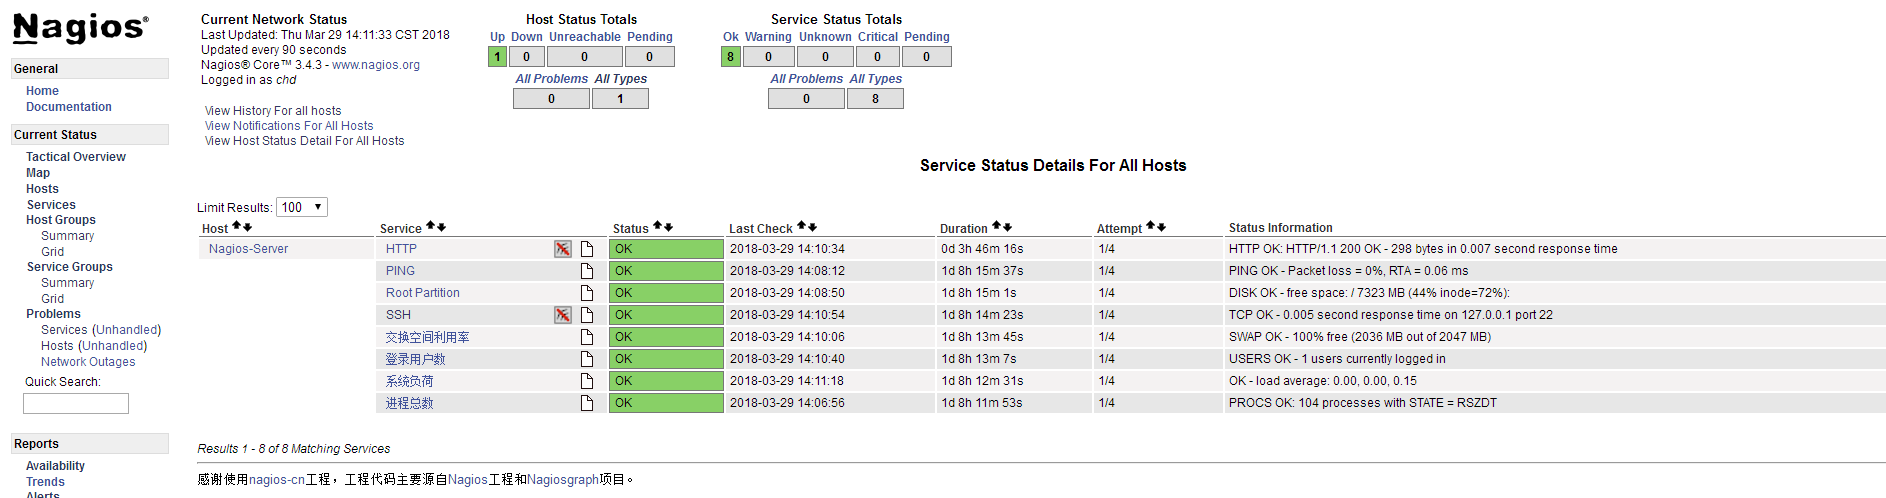Open extra notes icon for Root Partition
Screen dimensions: 1886x498
click(587, 293)
